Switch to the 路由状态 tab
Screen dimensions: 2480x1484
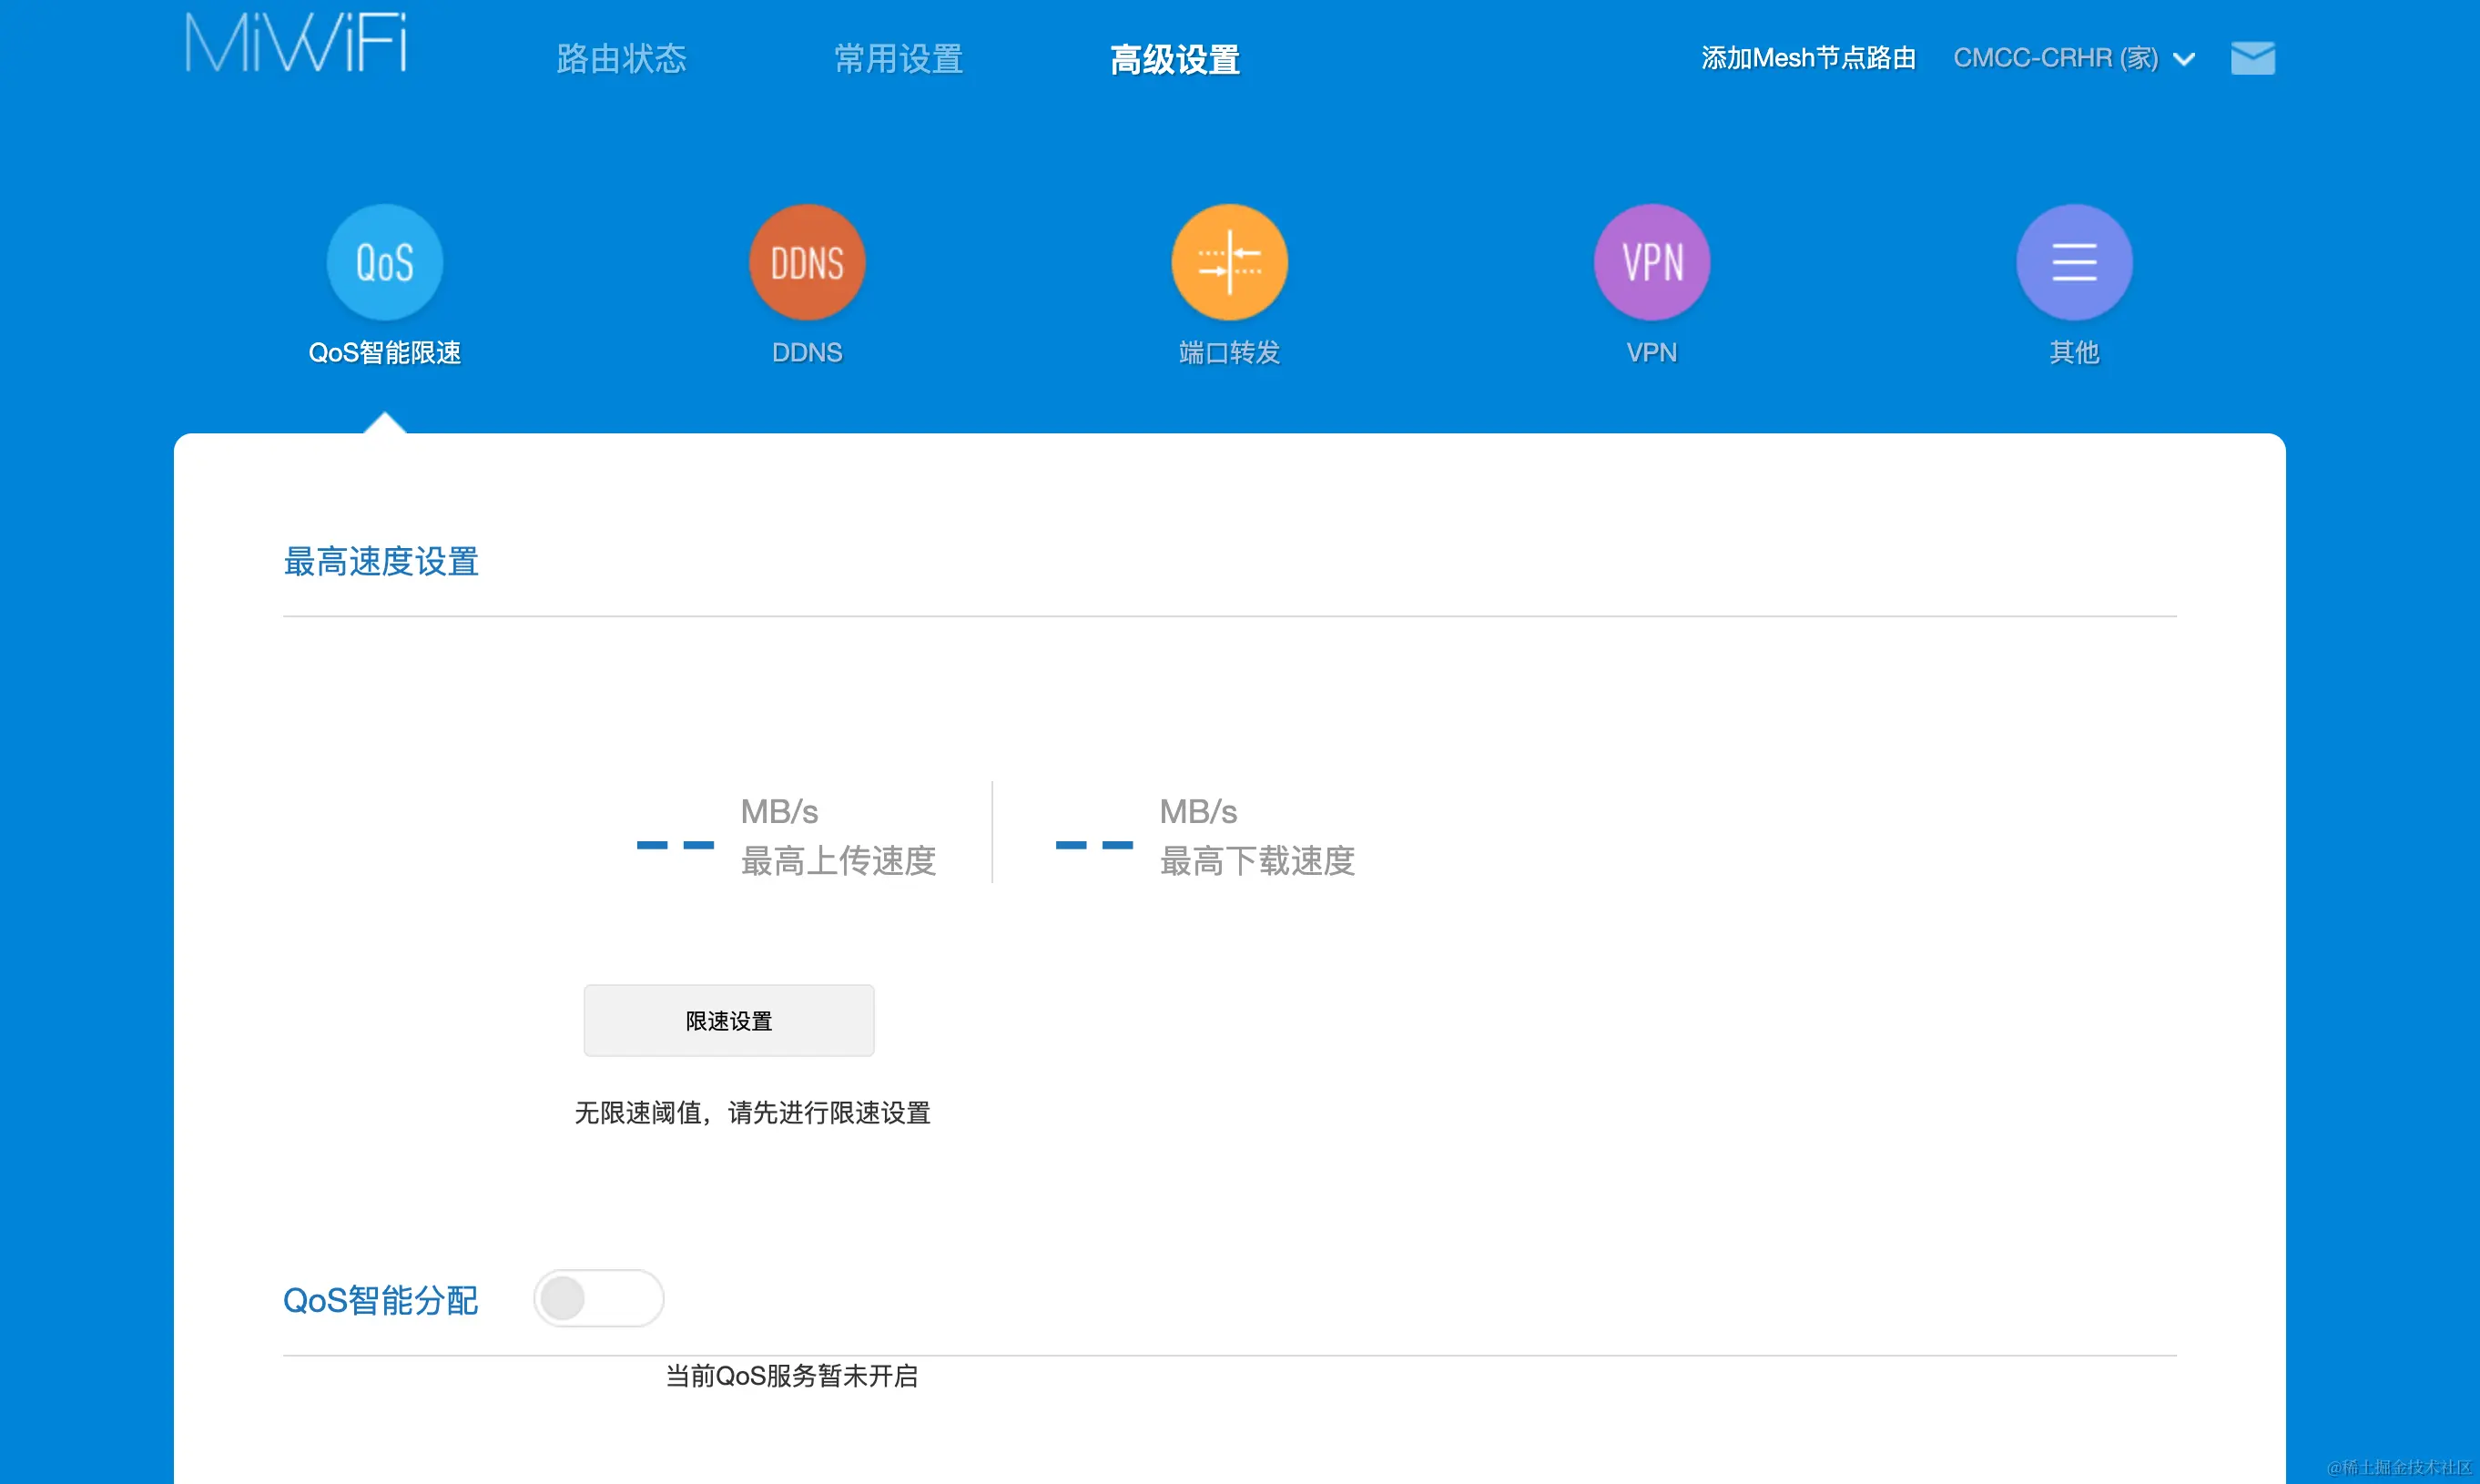click(621, 59)
